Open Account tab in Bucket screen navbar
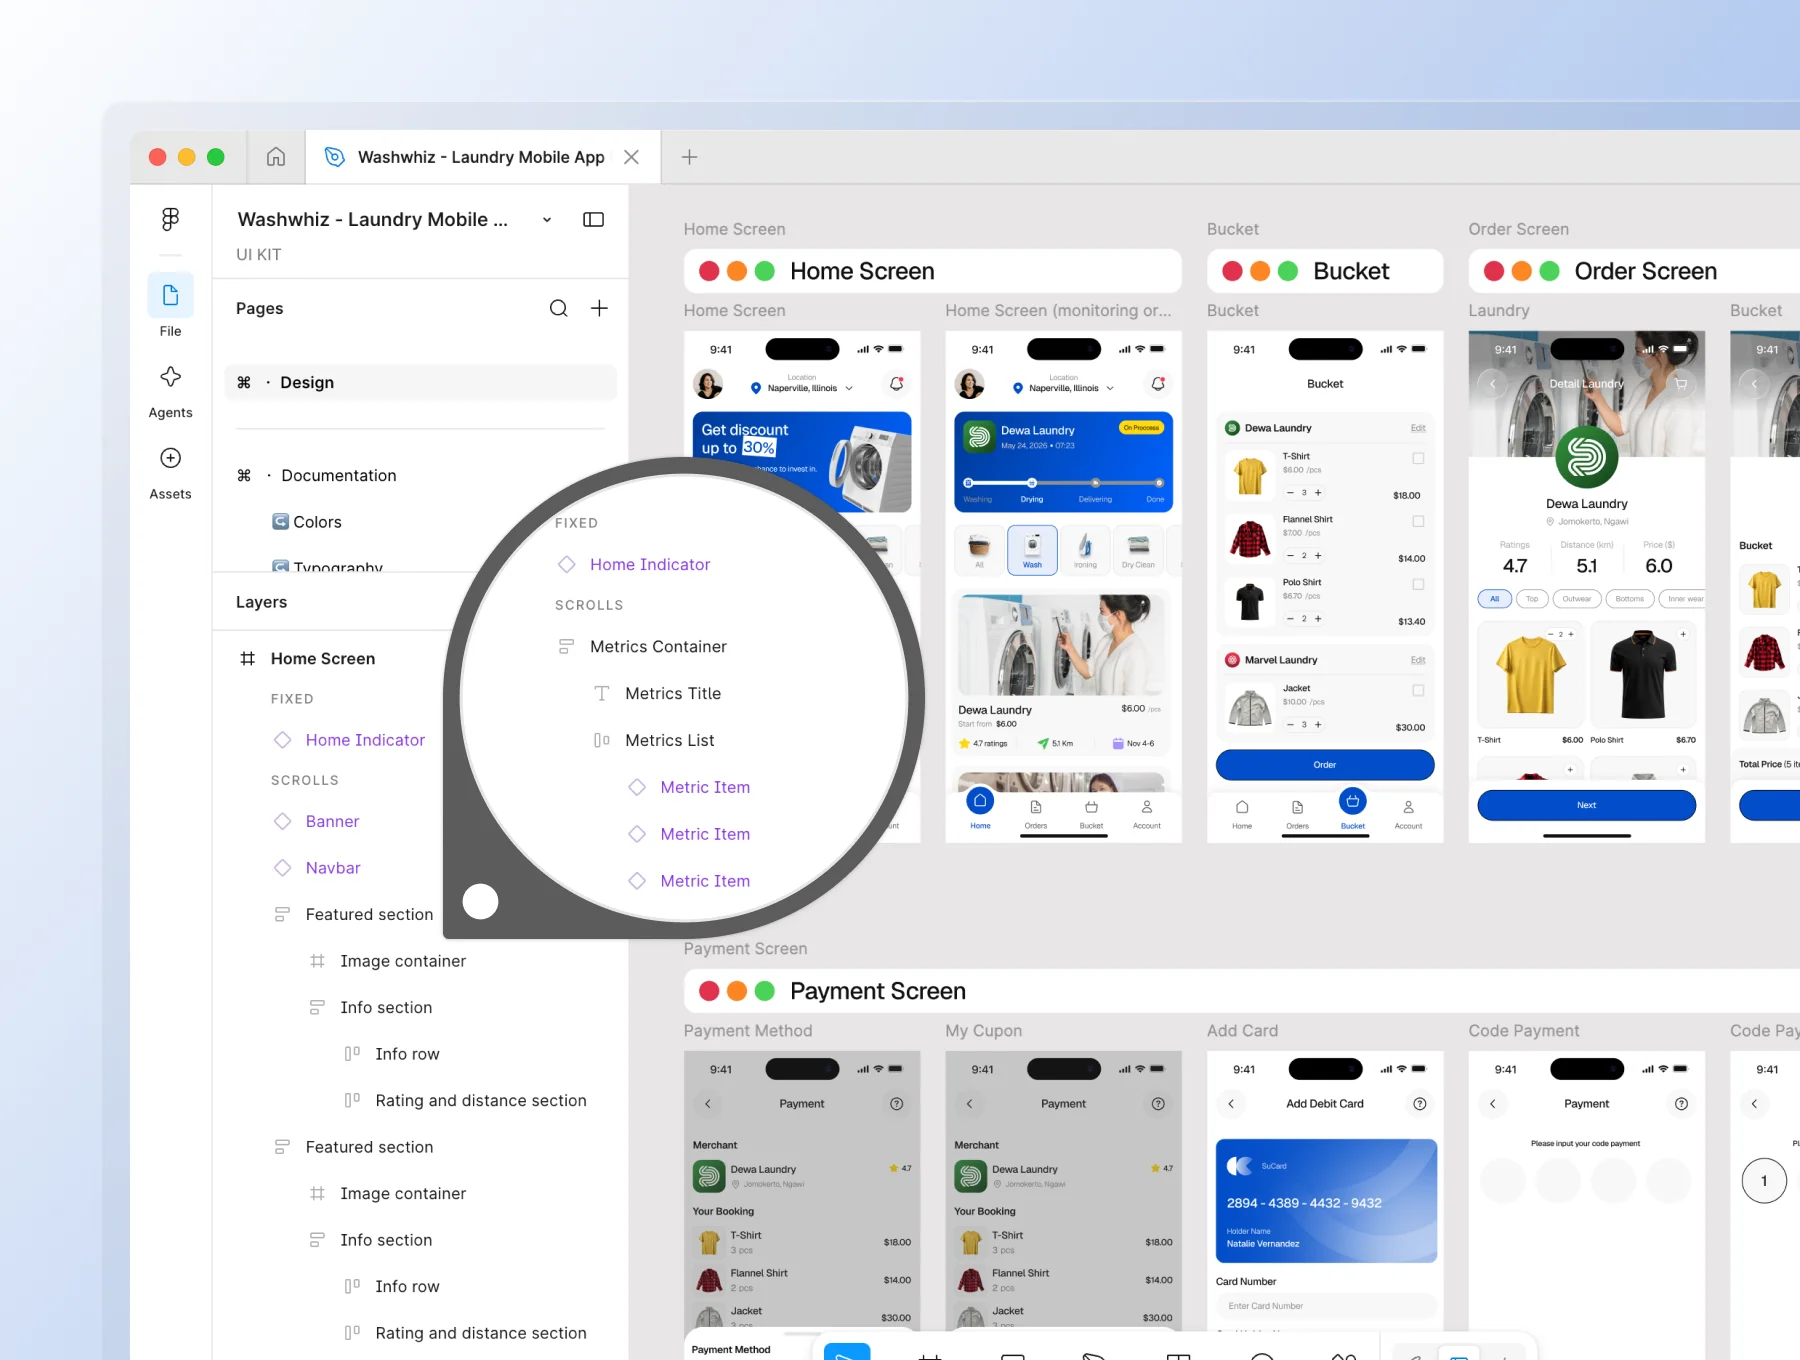This screenshot has height=1360, width=1800. coord(1409,814)
